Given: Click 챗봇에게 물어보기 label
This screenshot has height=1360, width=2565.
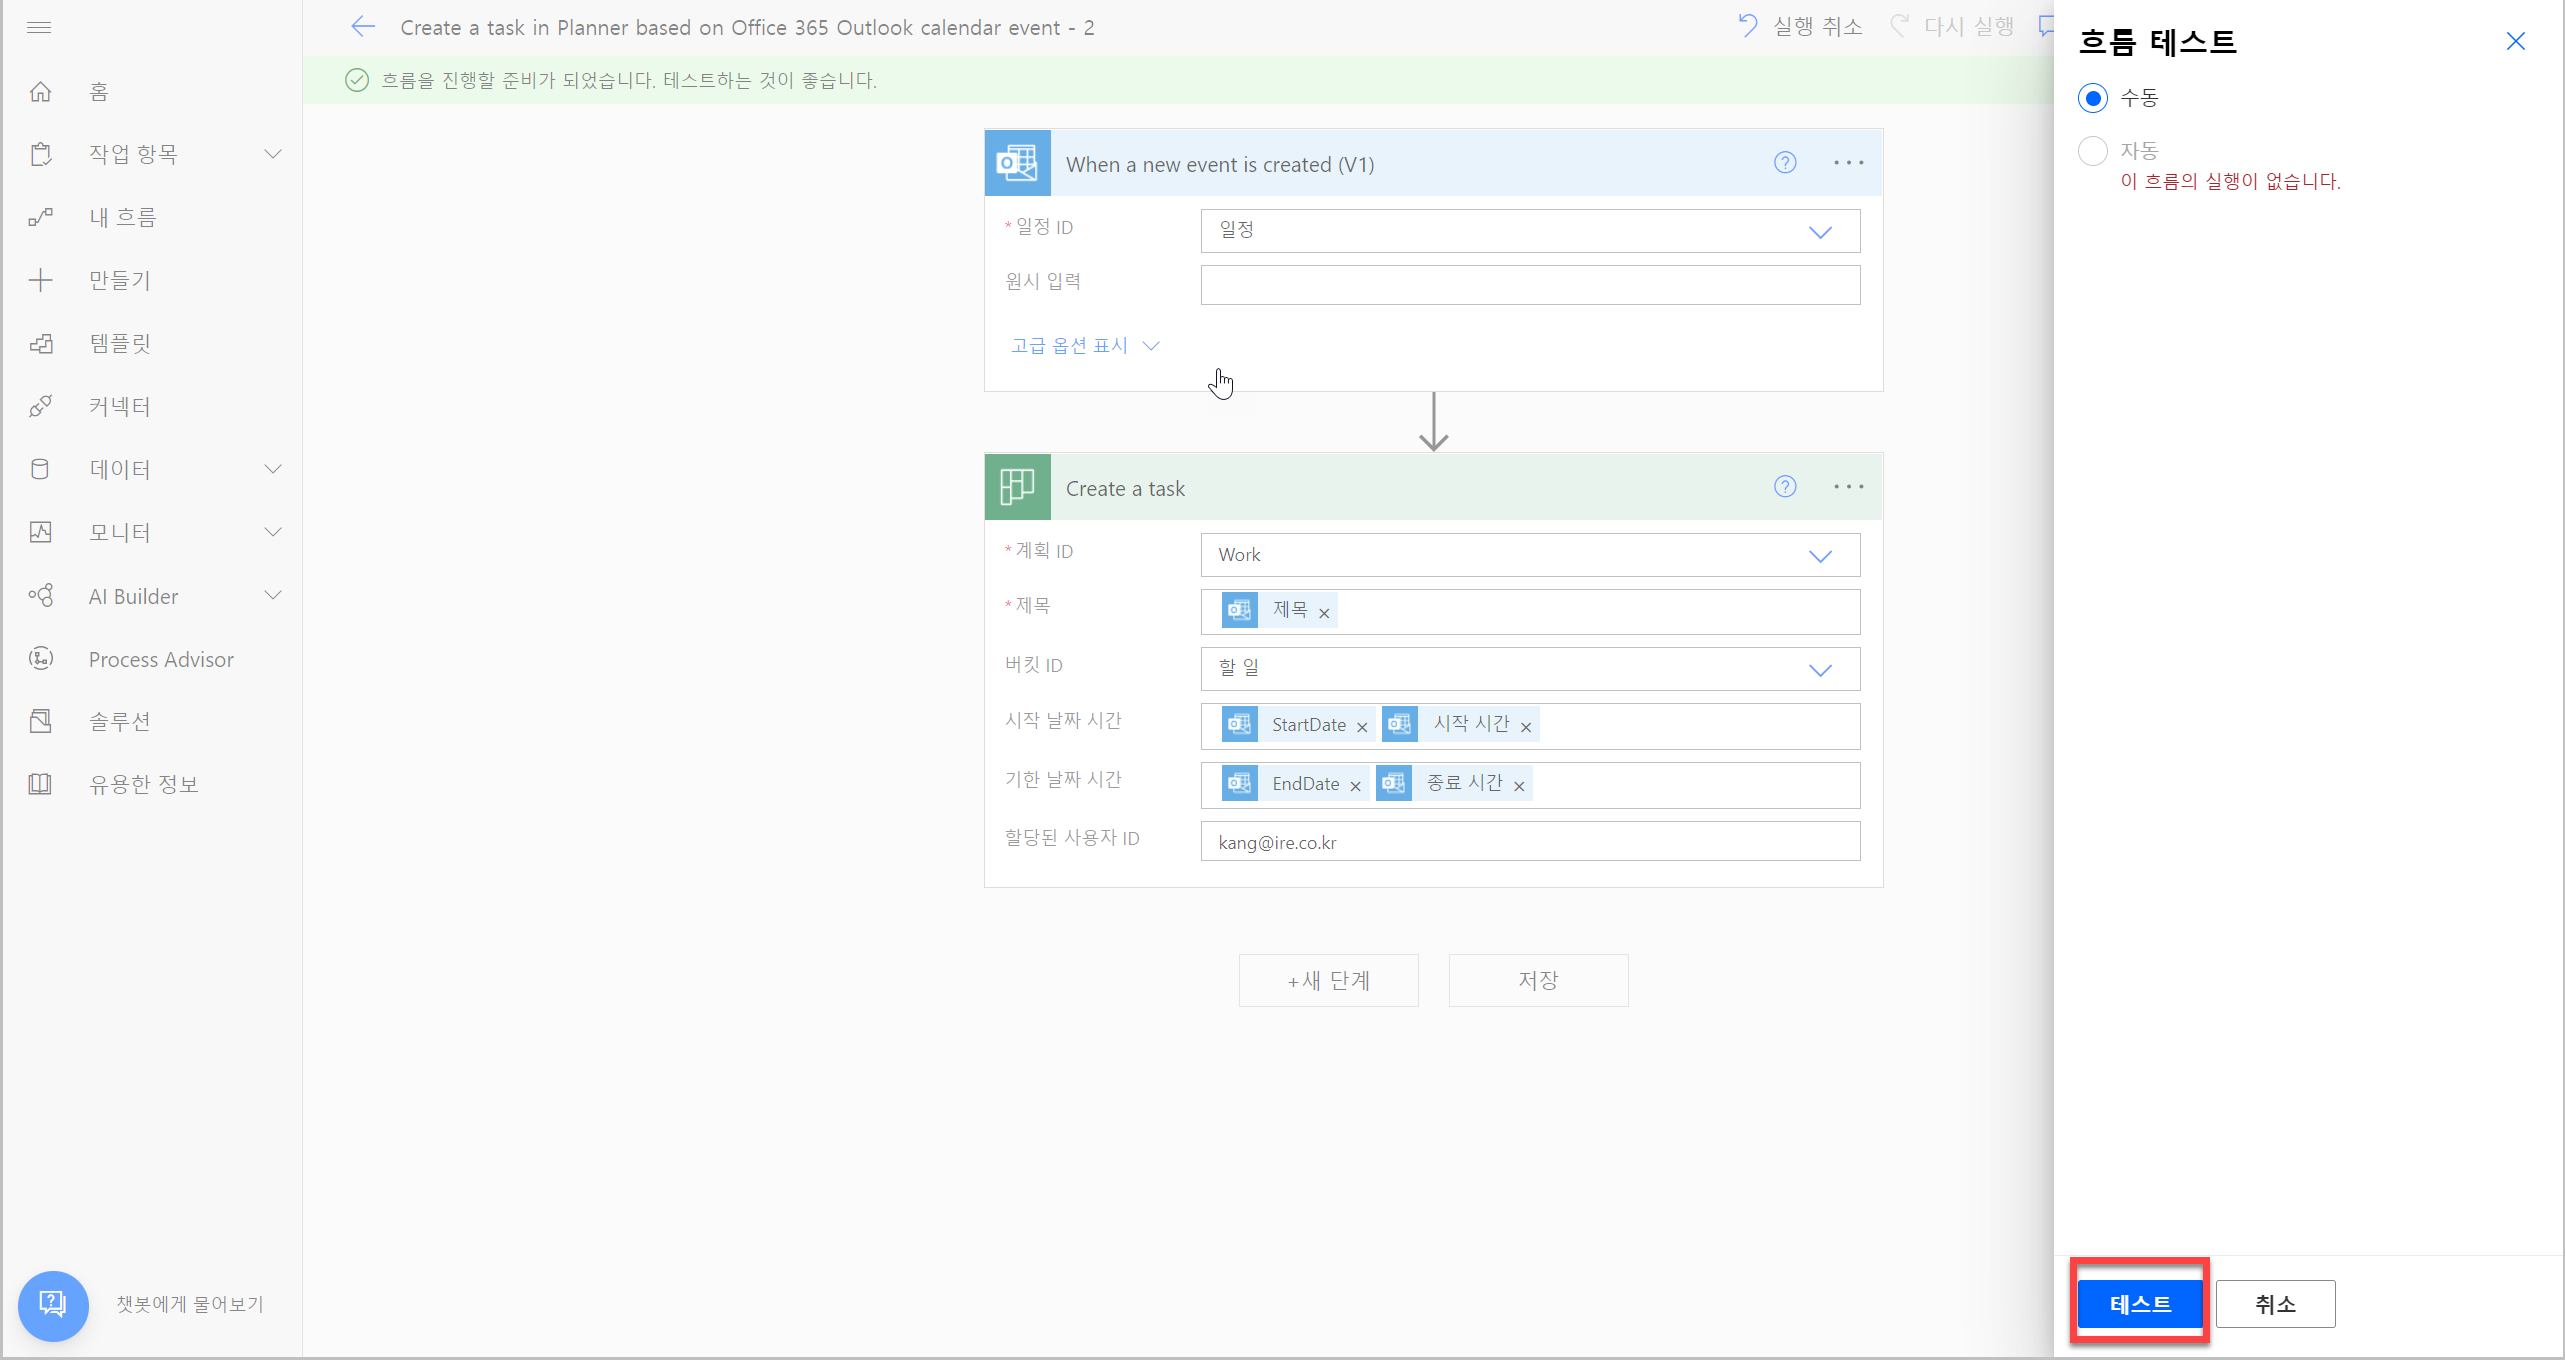Looking at the screenshot, I should coord(190,1304).
